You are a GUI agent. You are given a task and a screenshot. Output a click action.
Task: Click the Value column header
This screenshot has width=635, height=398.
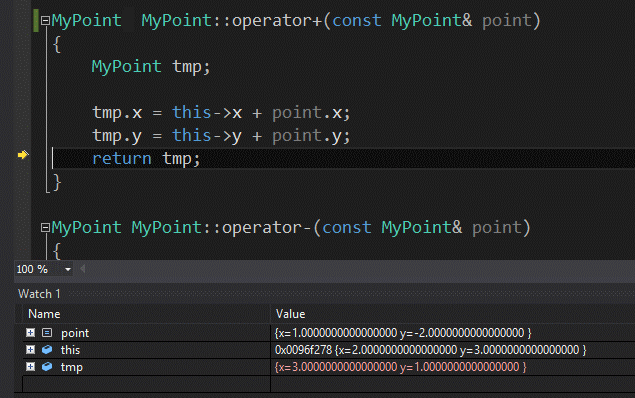pyautogui.click(x=290, y=314)
